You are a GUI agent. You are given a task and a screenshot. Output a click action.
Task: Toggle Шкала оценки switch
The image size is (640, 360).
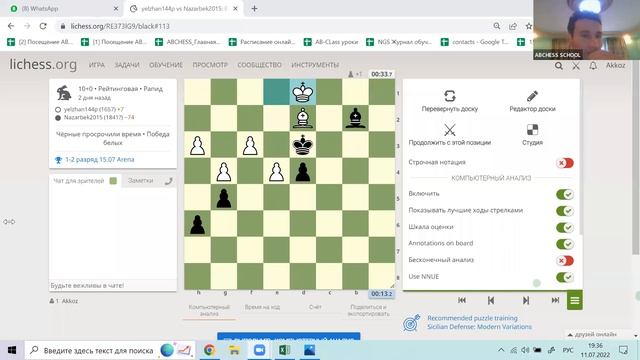(x=565, y=227)
